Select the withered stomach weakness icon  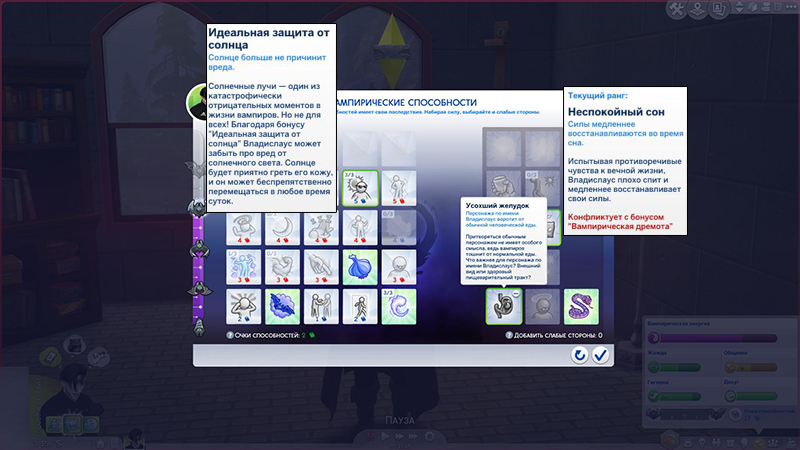pos(504,307)
